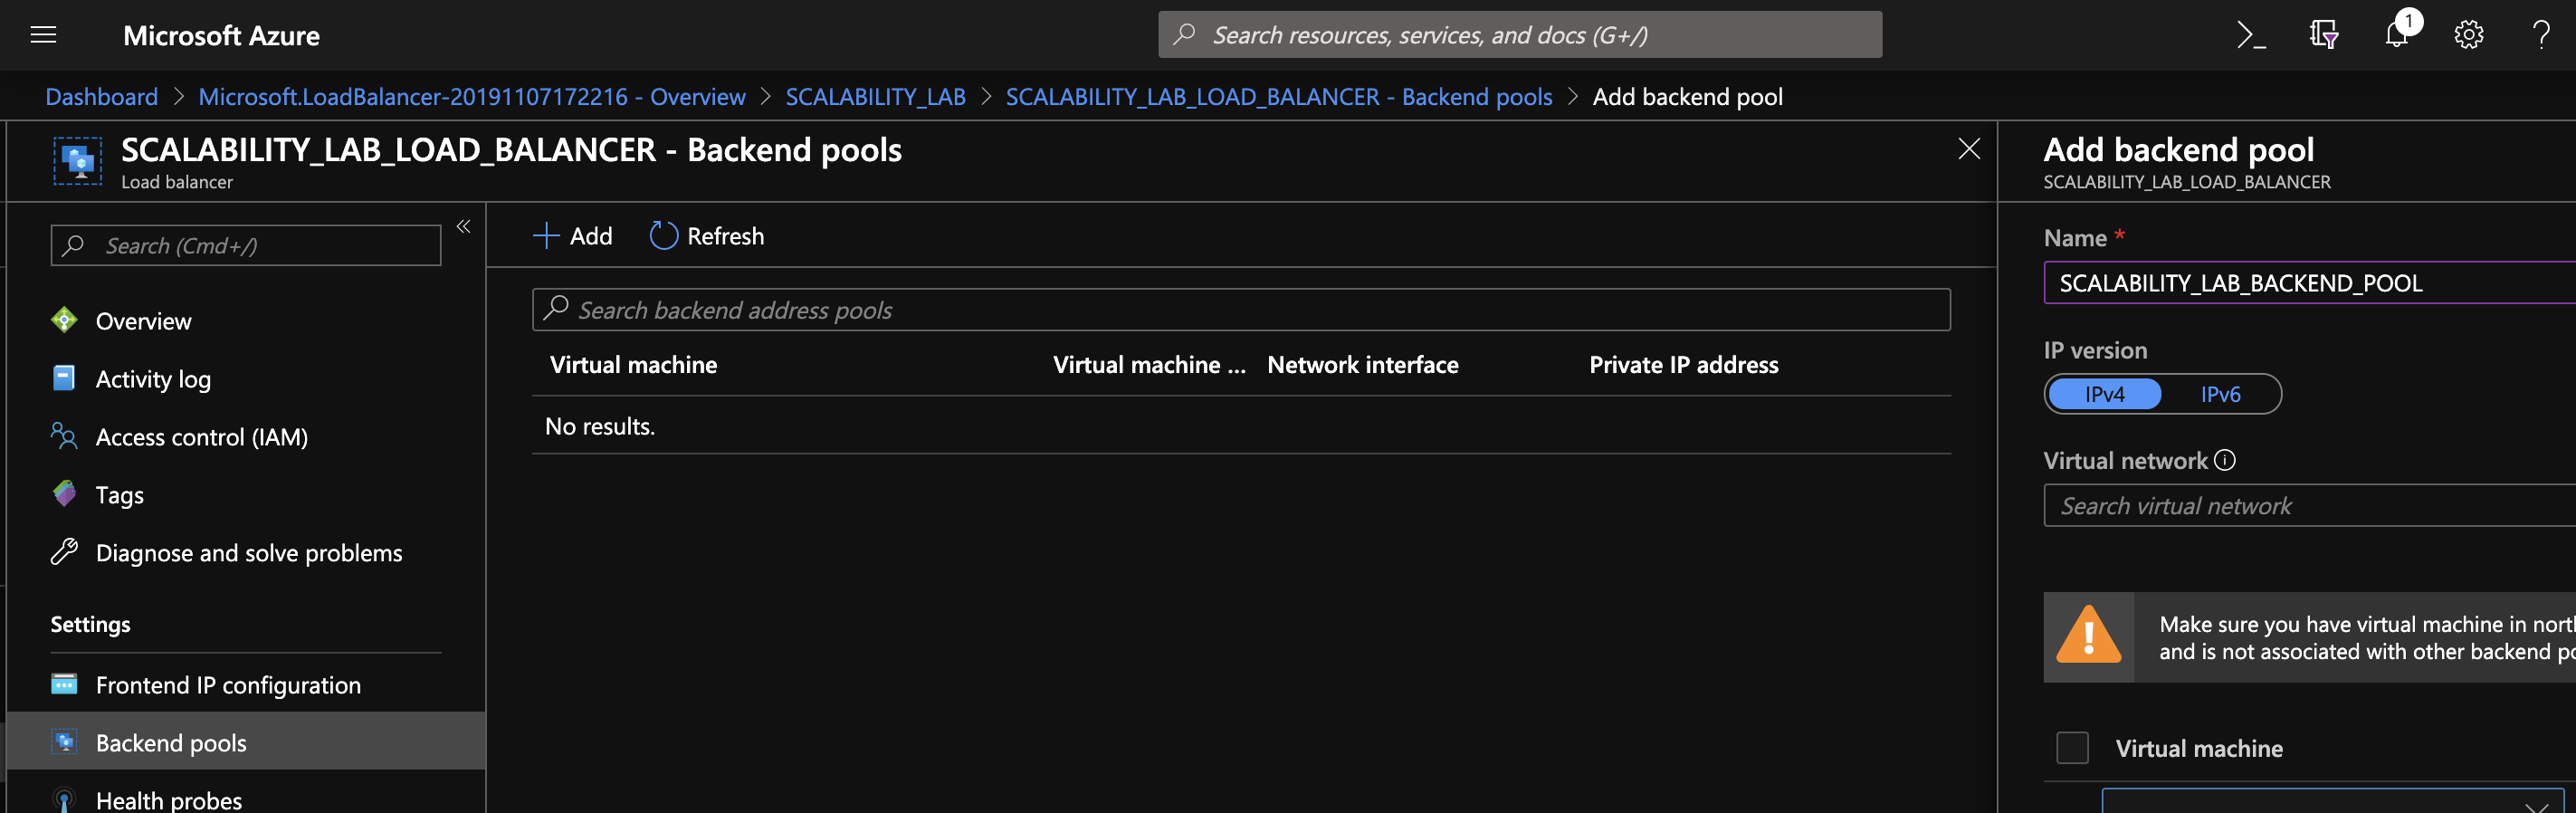Select IPv6 version
The height and width of the screenshot is (813, 2576).
click(x=2220, y=394)
